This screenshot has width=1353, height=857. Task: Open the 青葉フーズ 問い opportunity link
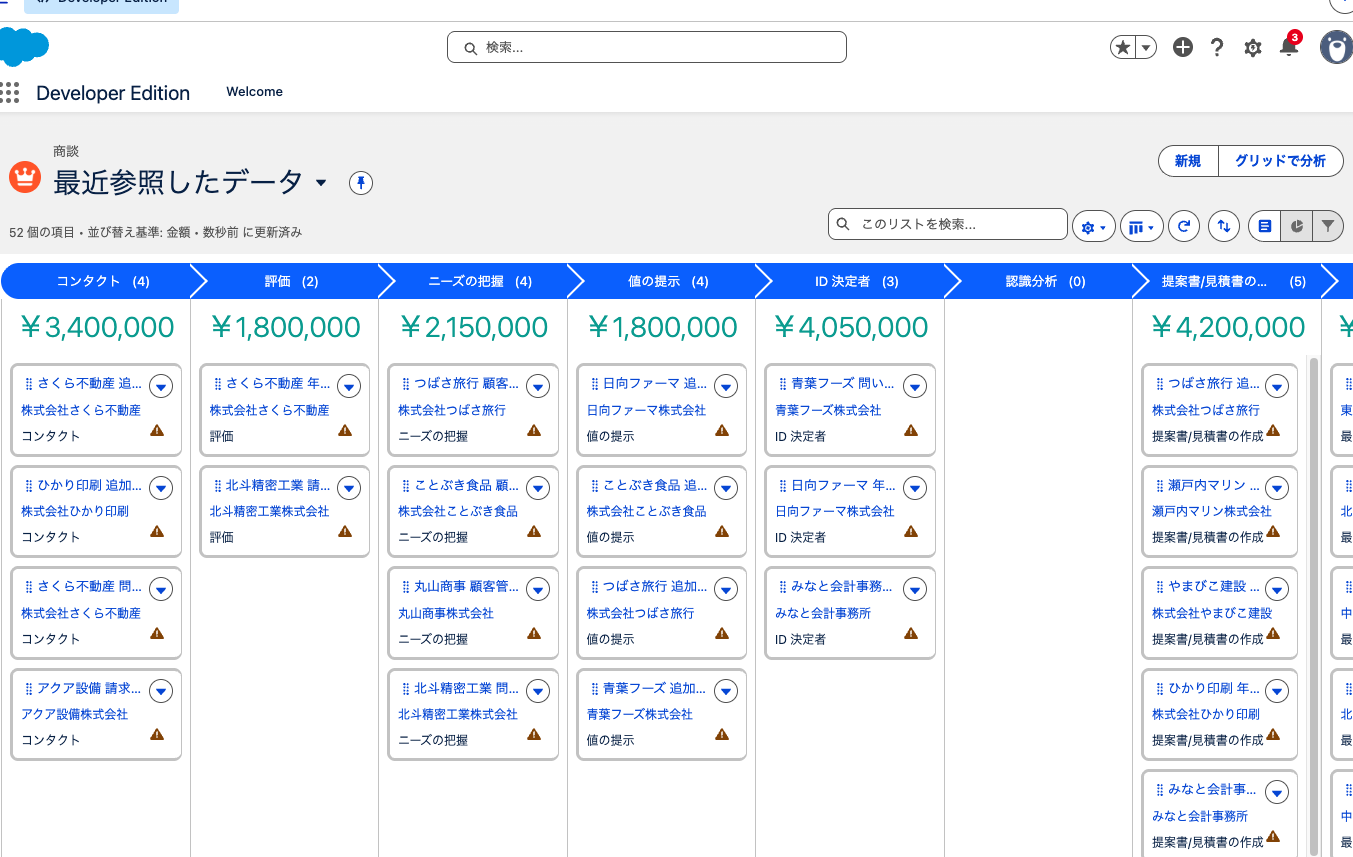[843, 383]
